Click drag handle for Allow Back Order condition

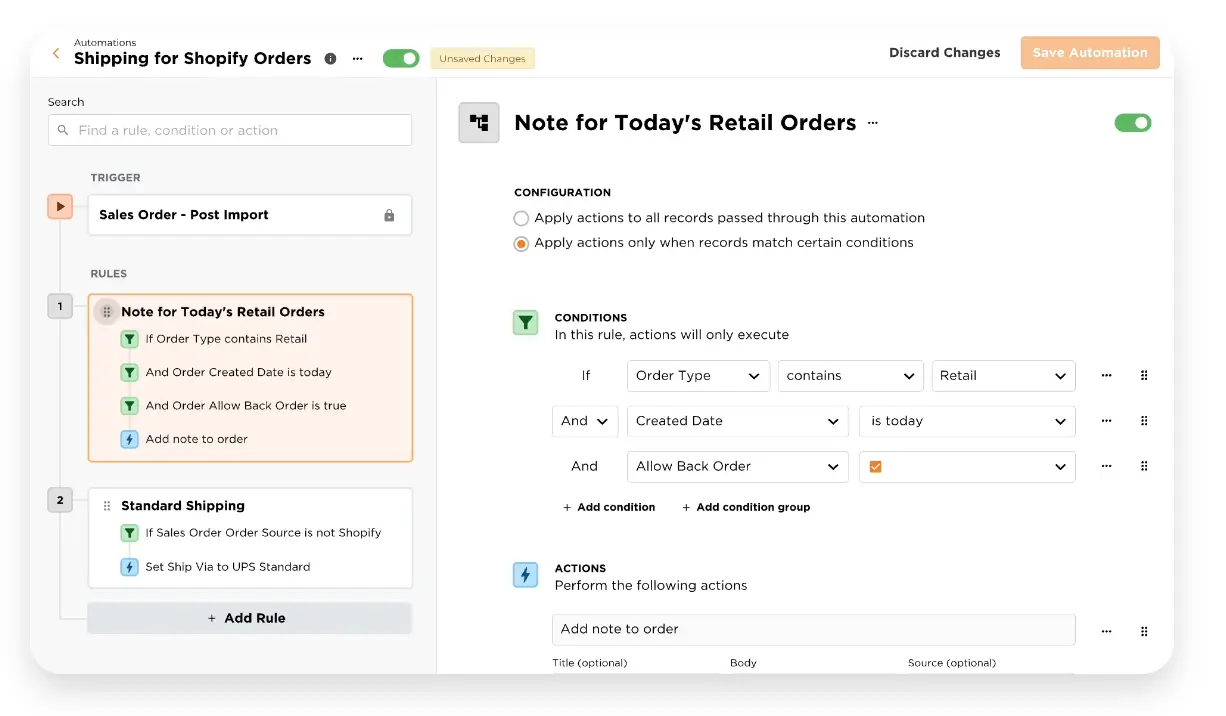tap(1144, 466)
